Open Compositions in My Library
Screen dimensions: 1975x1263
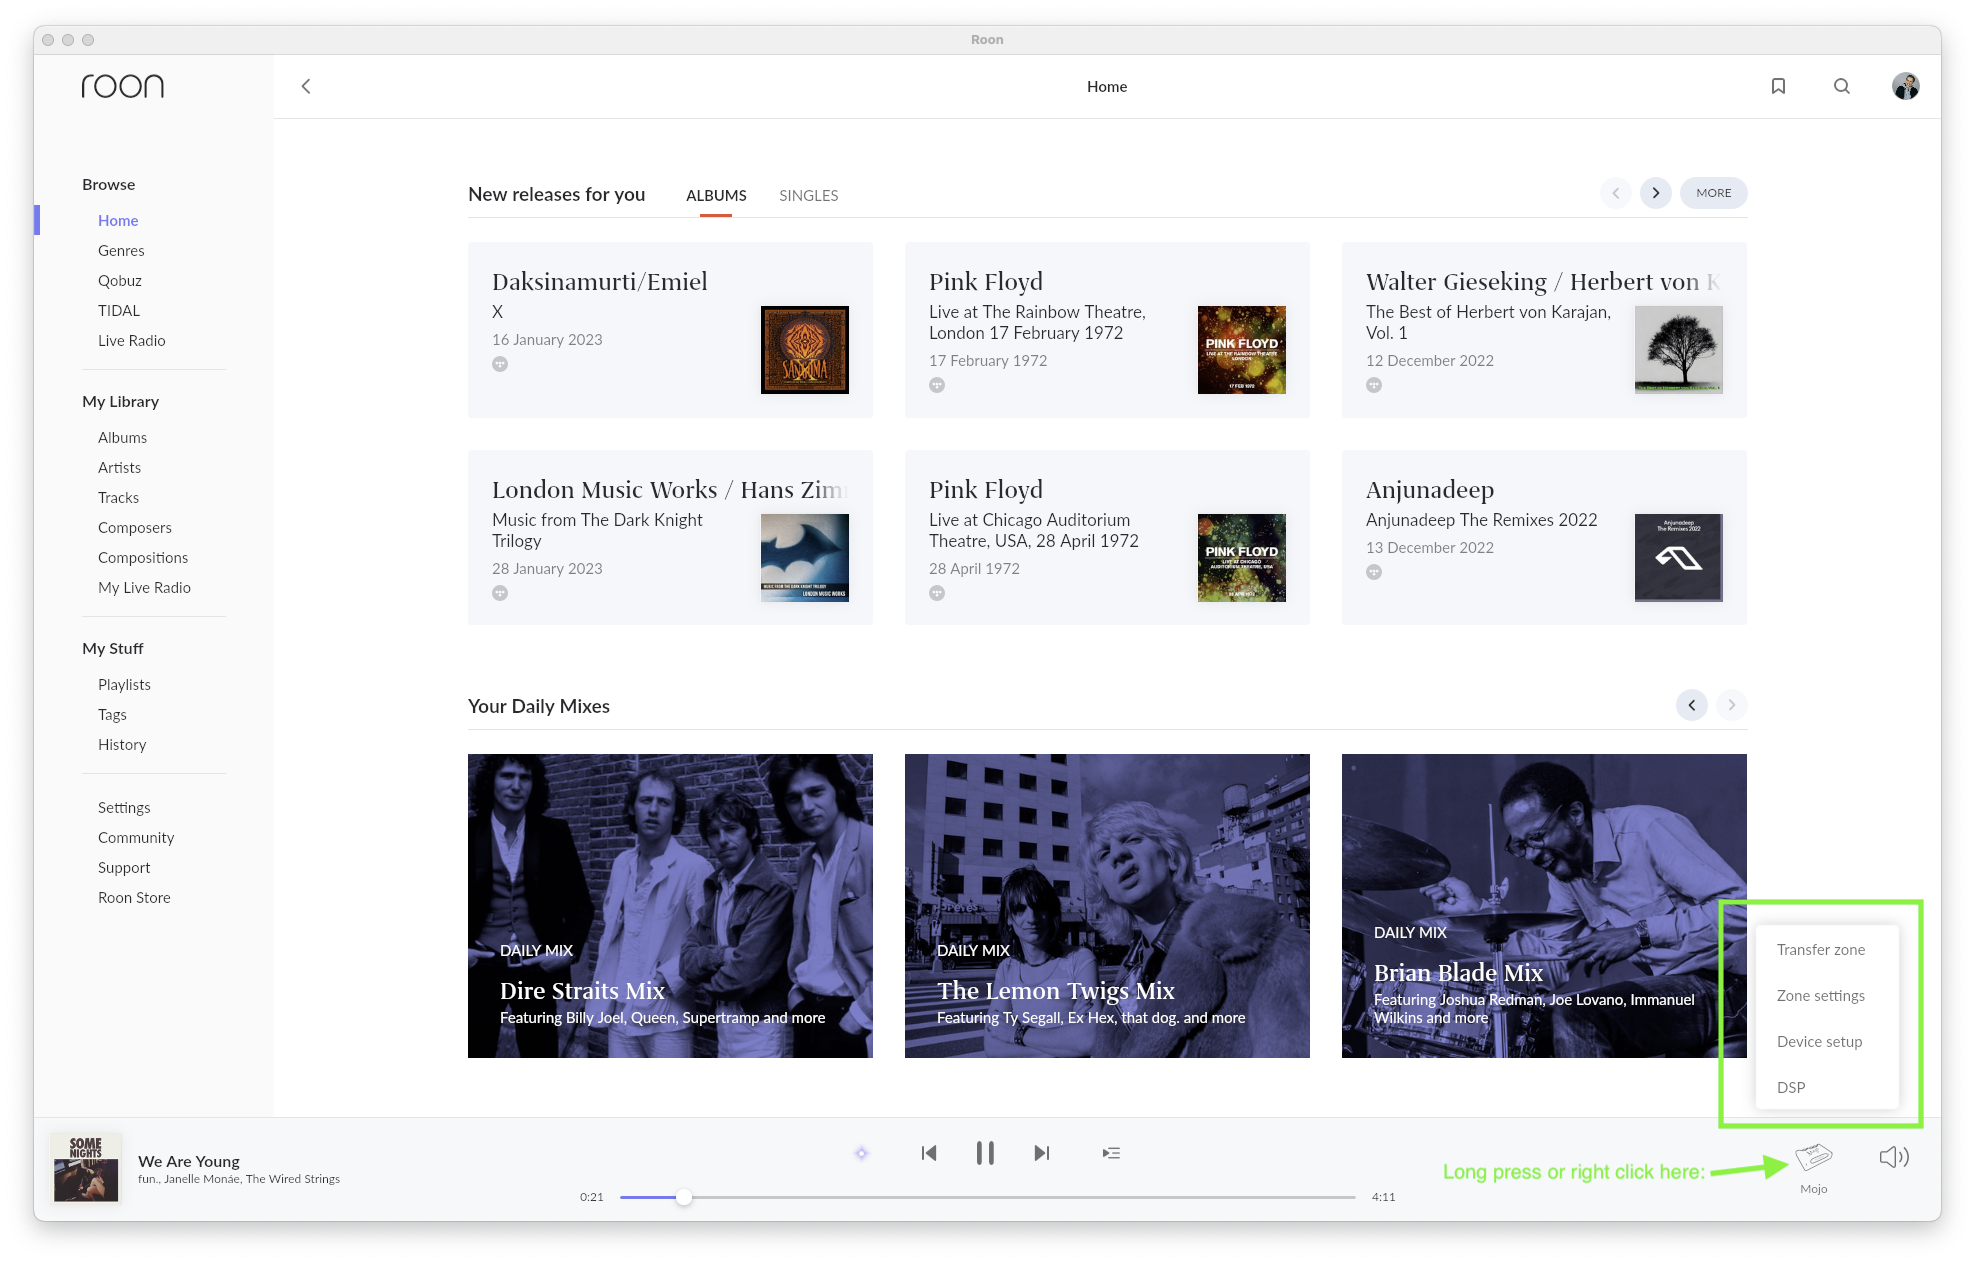coord(143,557)
